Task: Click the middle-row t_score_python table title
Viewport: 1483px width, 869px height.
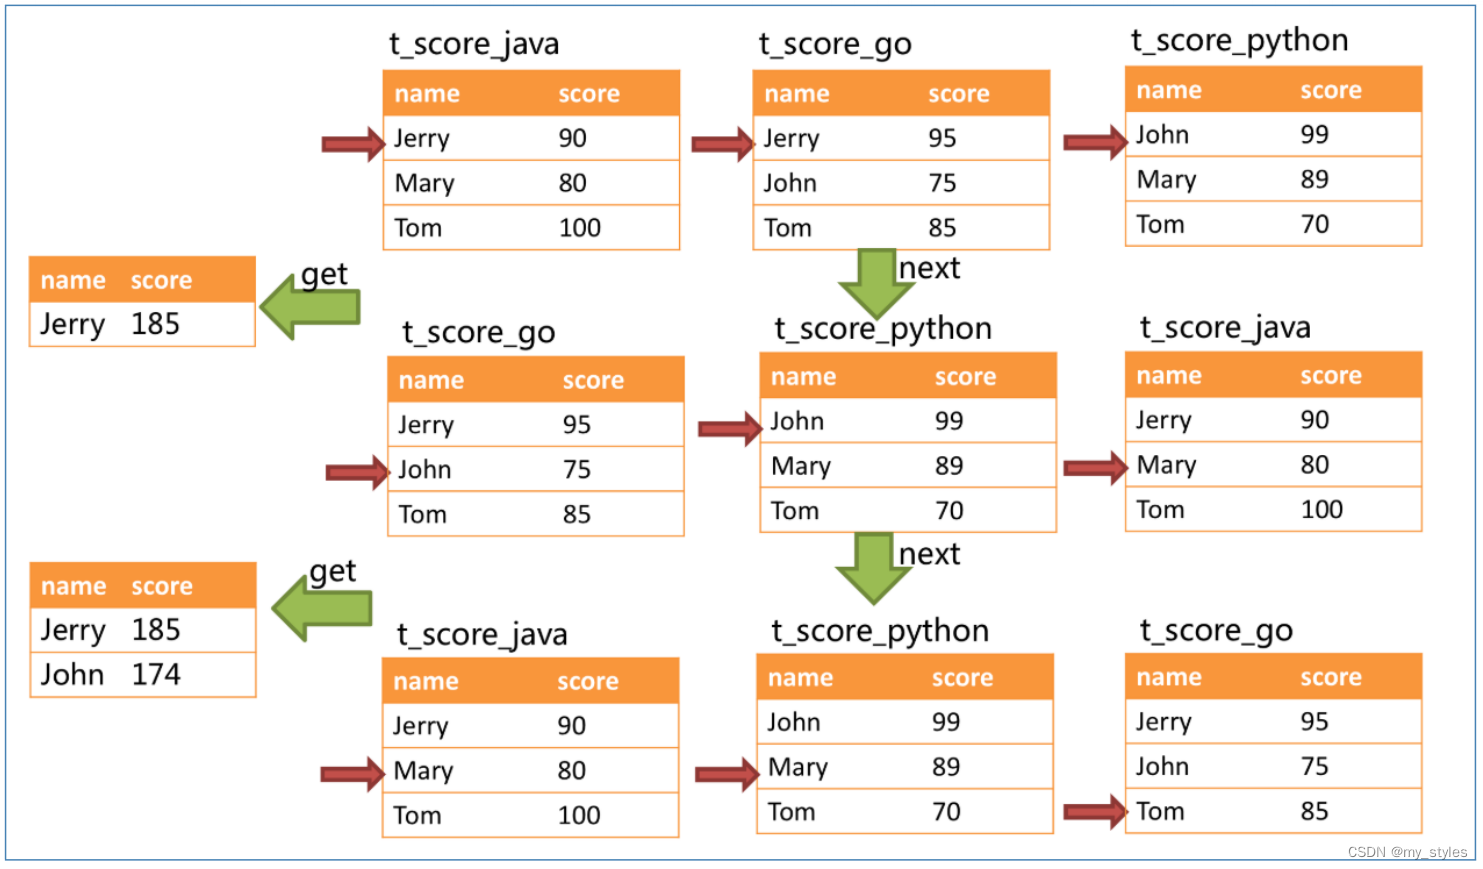Action: 883,329
